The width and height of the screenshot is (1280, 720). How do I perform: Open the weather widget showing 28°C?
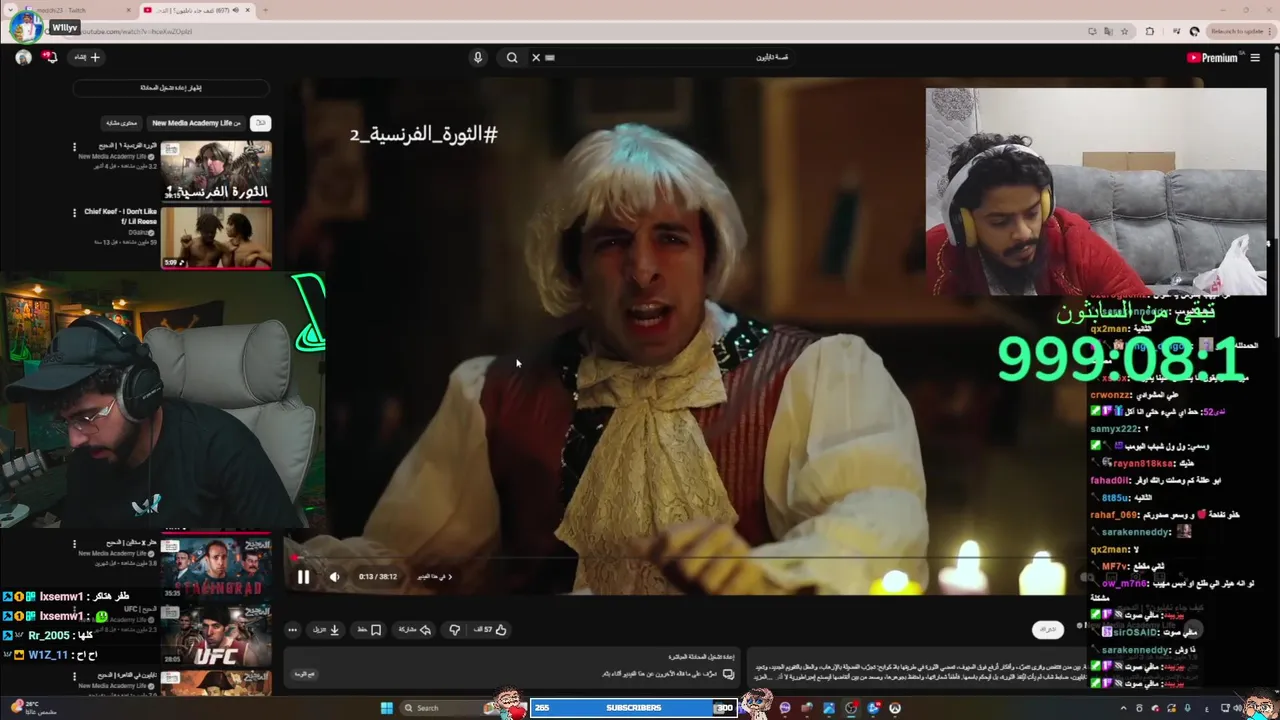(x=35, y=708)
